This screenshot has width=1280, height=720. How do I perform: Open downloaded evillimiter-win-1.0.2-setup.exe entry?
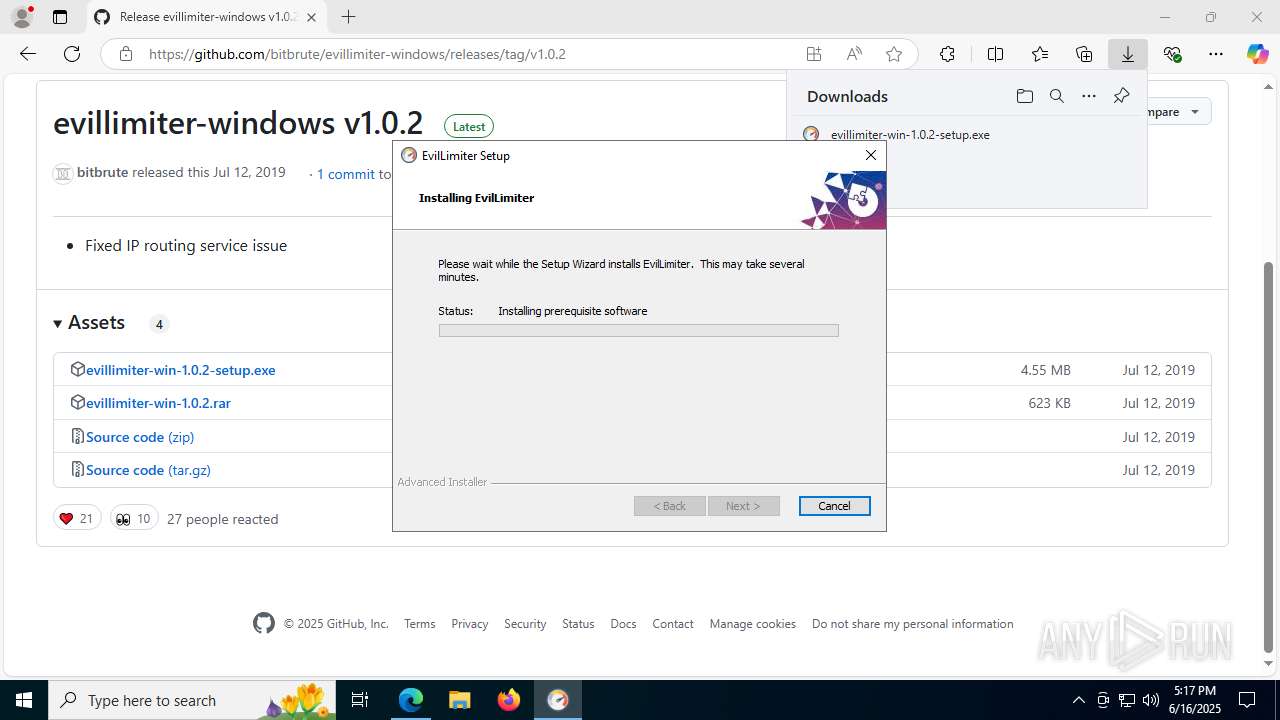coord(910,134)
